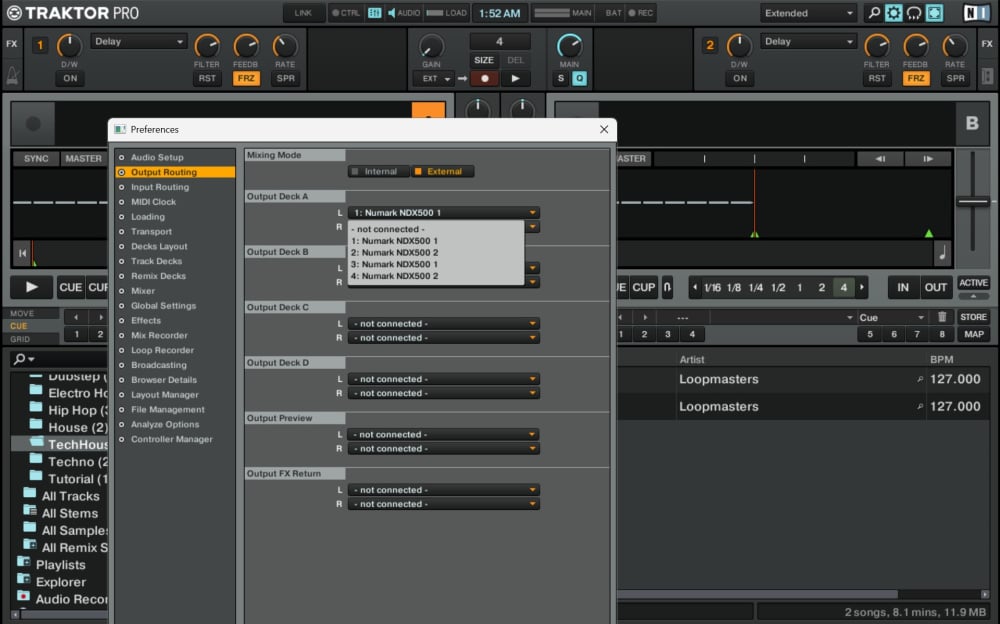Open the Audio Recordings red icon
Image resolution: width=1000 pixels, height=624 pixels.
pos(24,596)
